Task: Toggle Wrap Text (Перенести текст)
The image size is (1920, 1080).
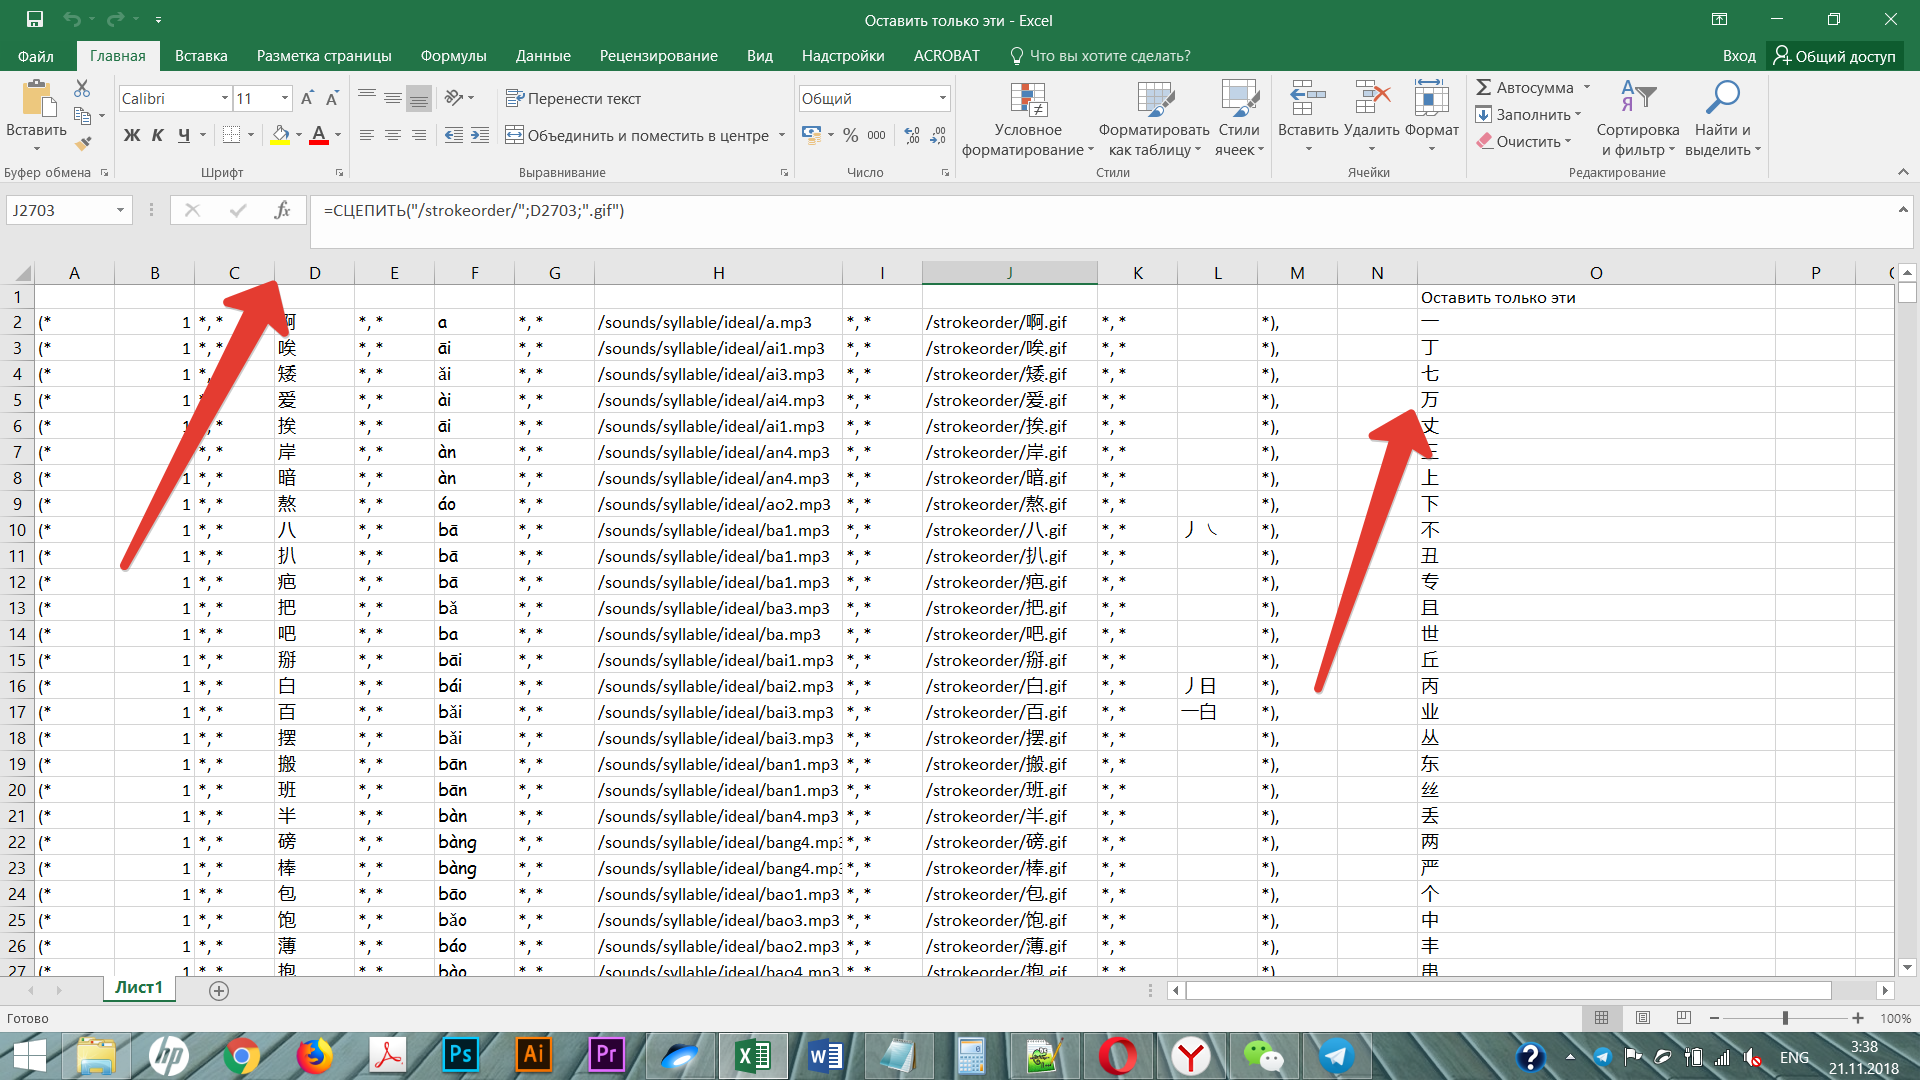Action: point(573,98)
